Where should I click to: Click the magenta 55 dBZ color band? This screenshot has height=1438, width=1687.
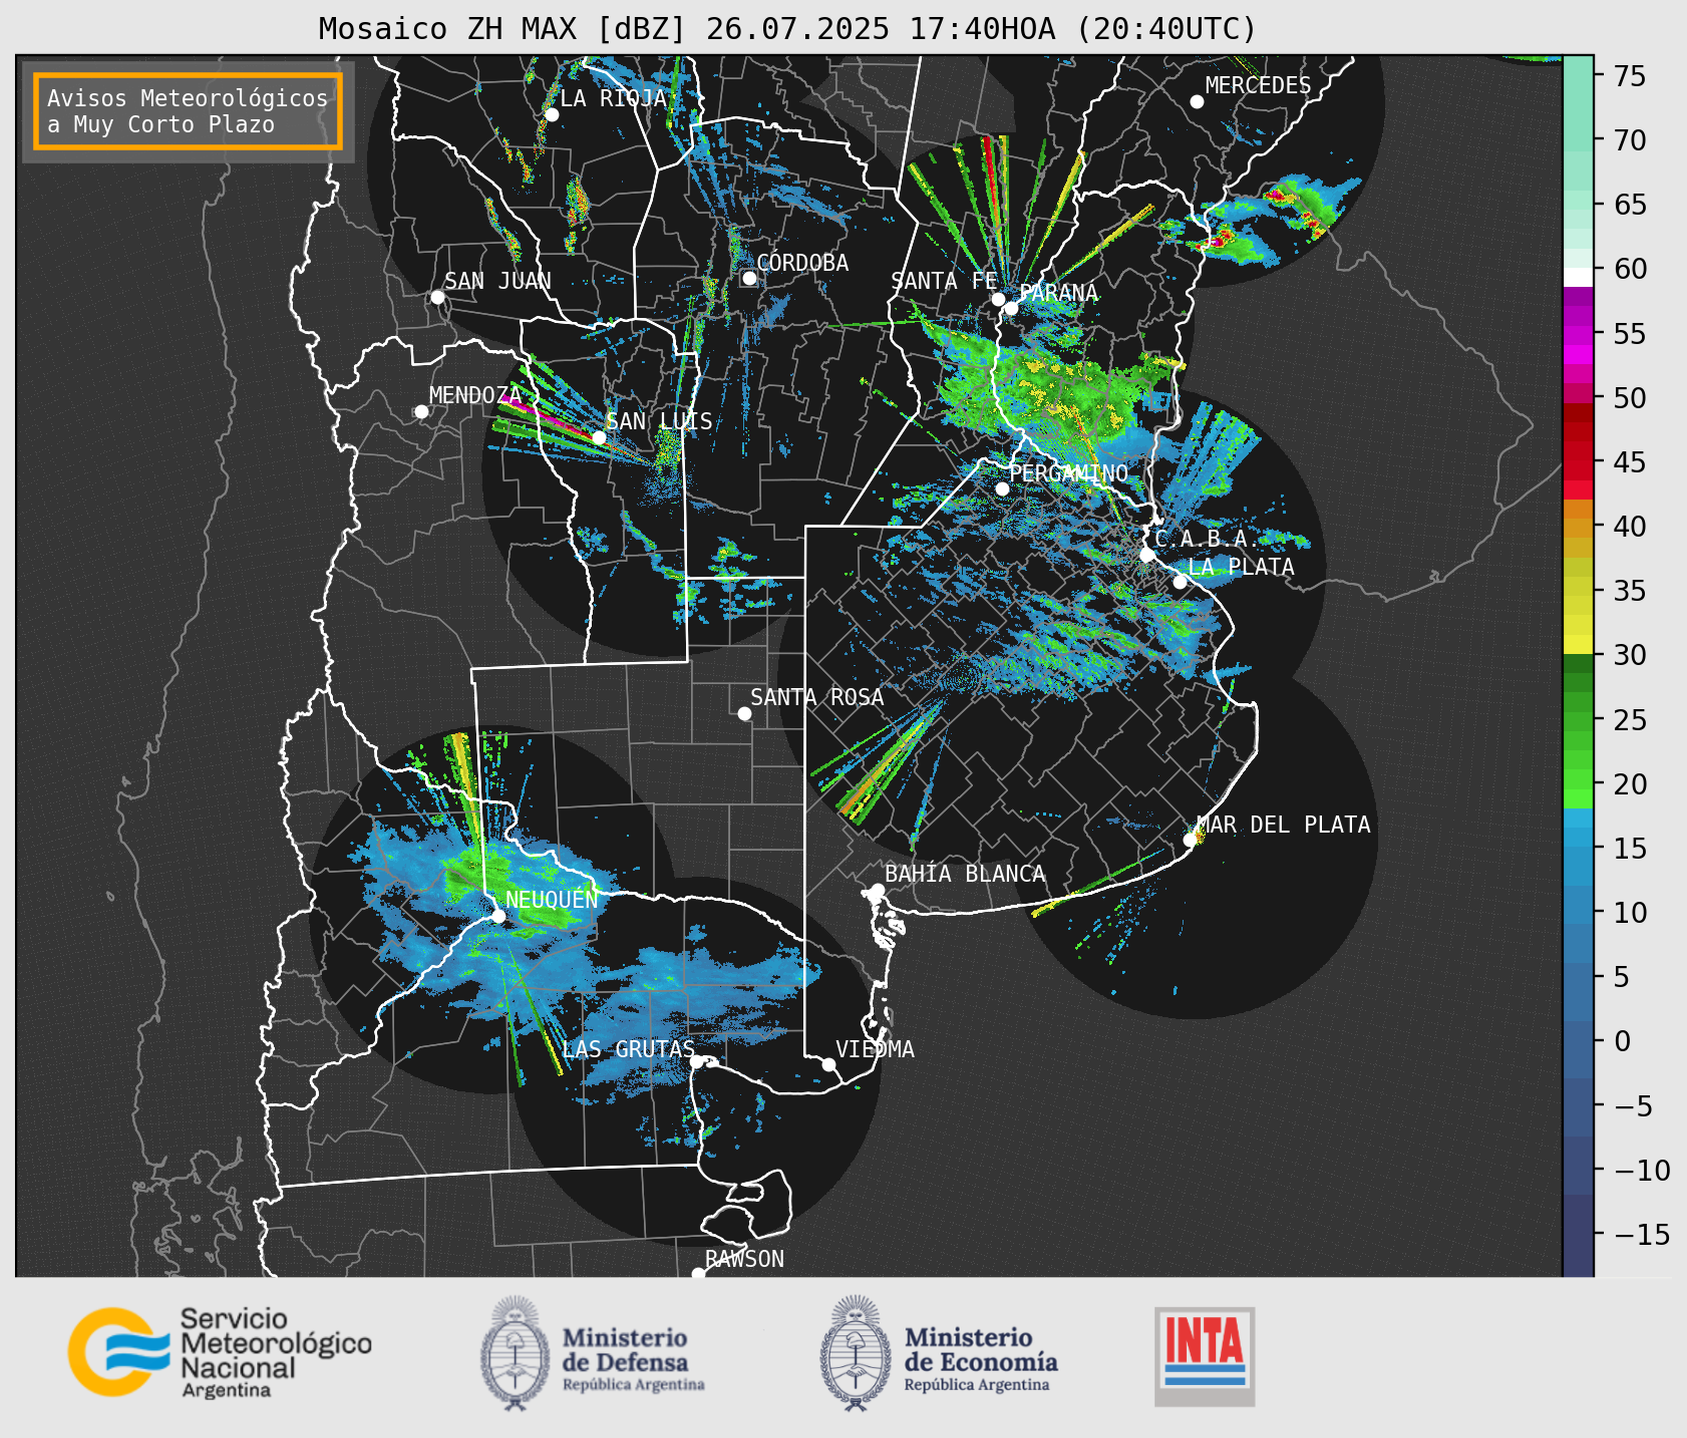click(1578, 333)
